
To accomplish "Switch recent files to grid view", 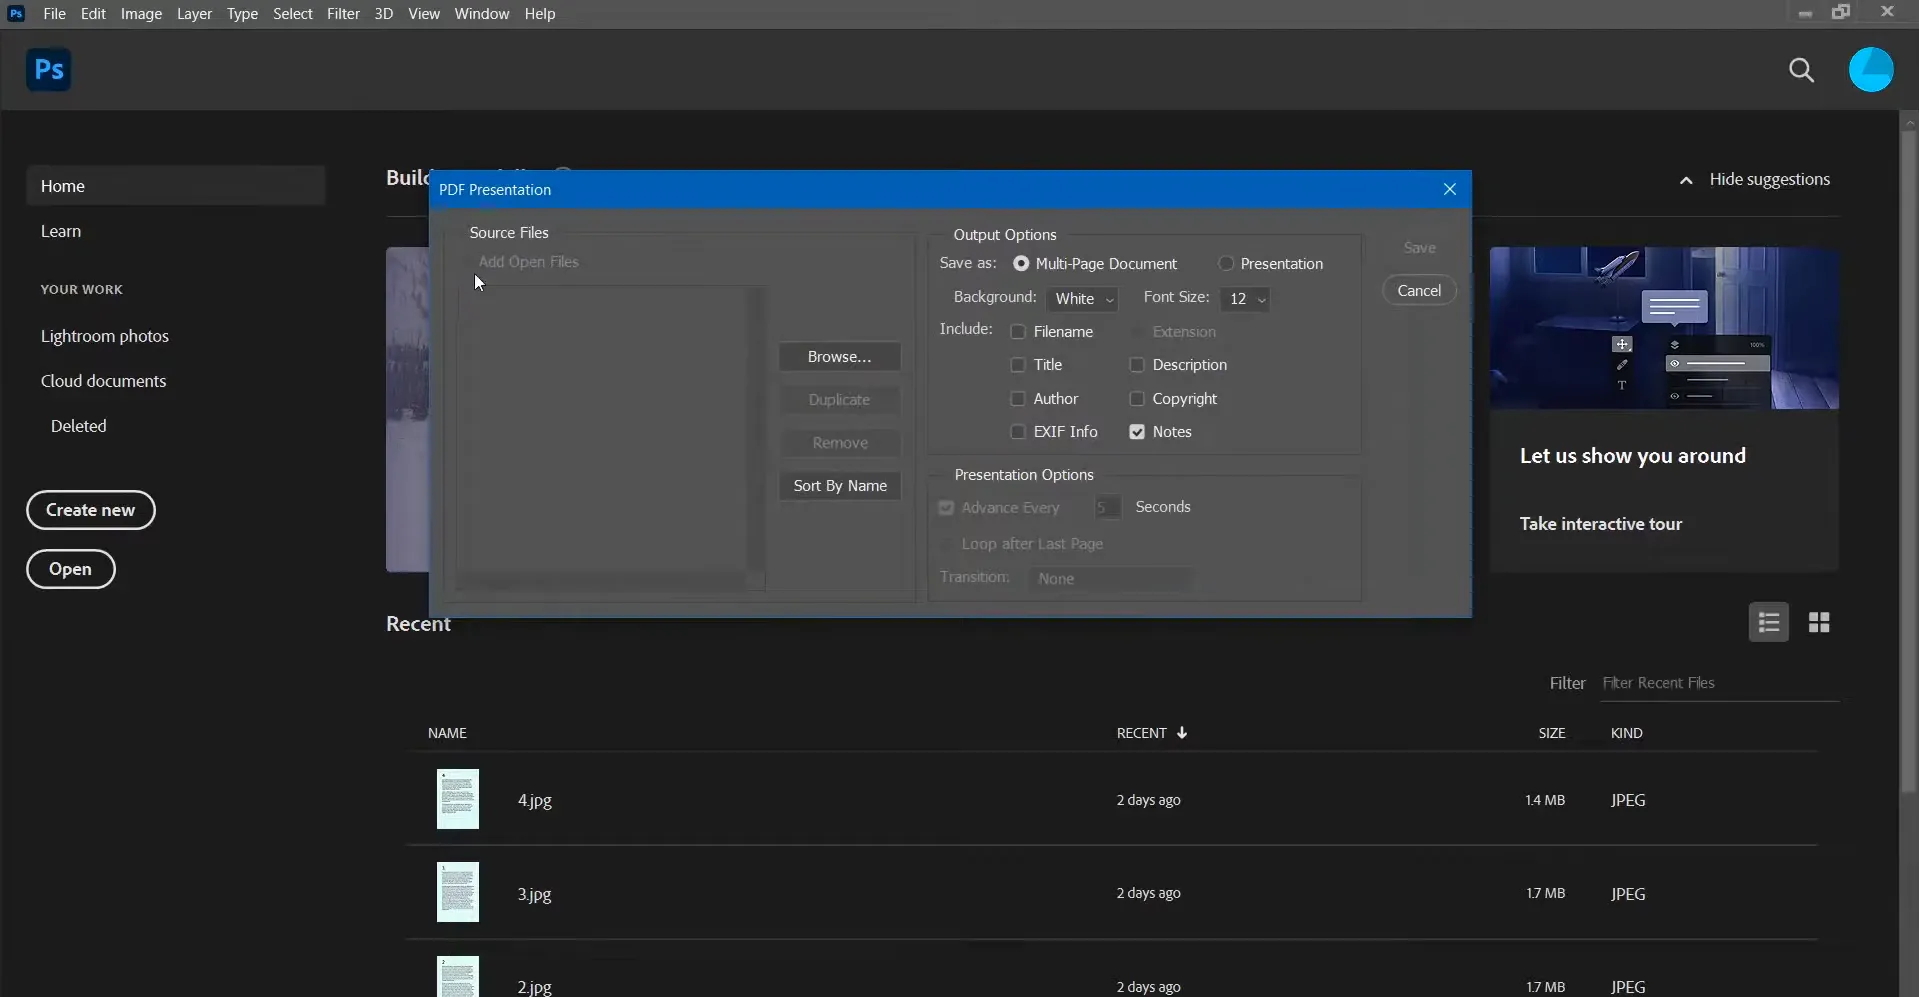I will tap(1819, 623).
